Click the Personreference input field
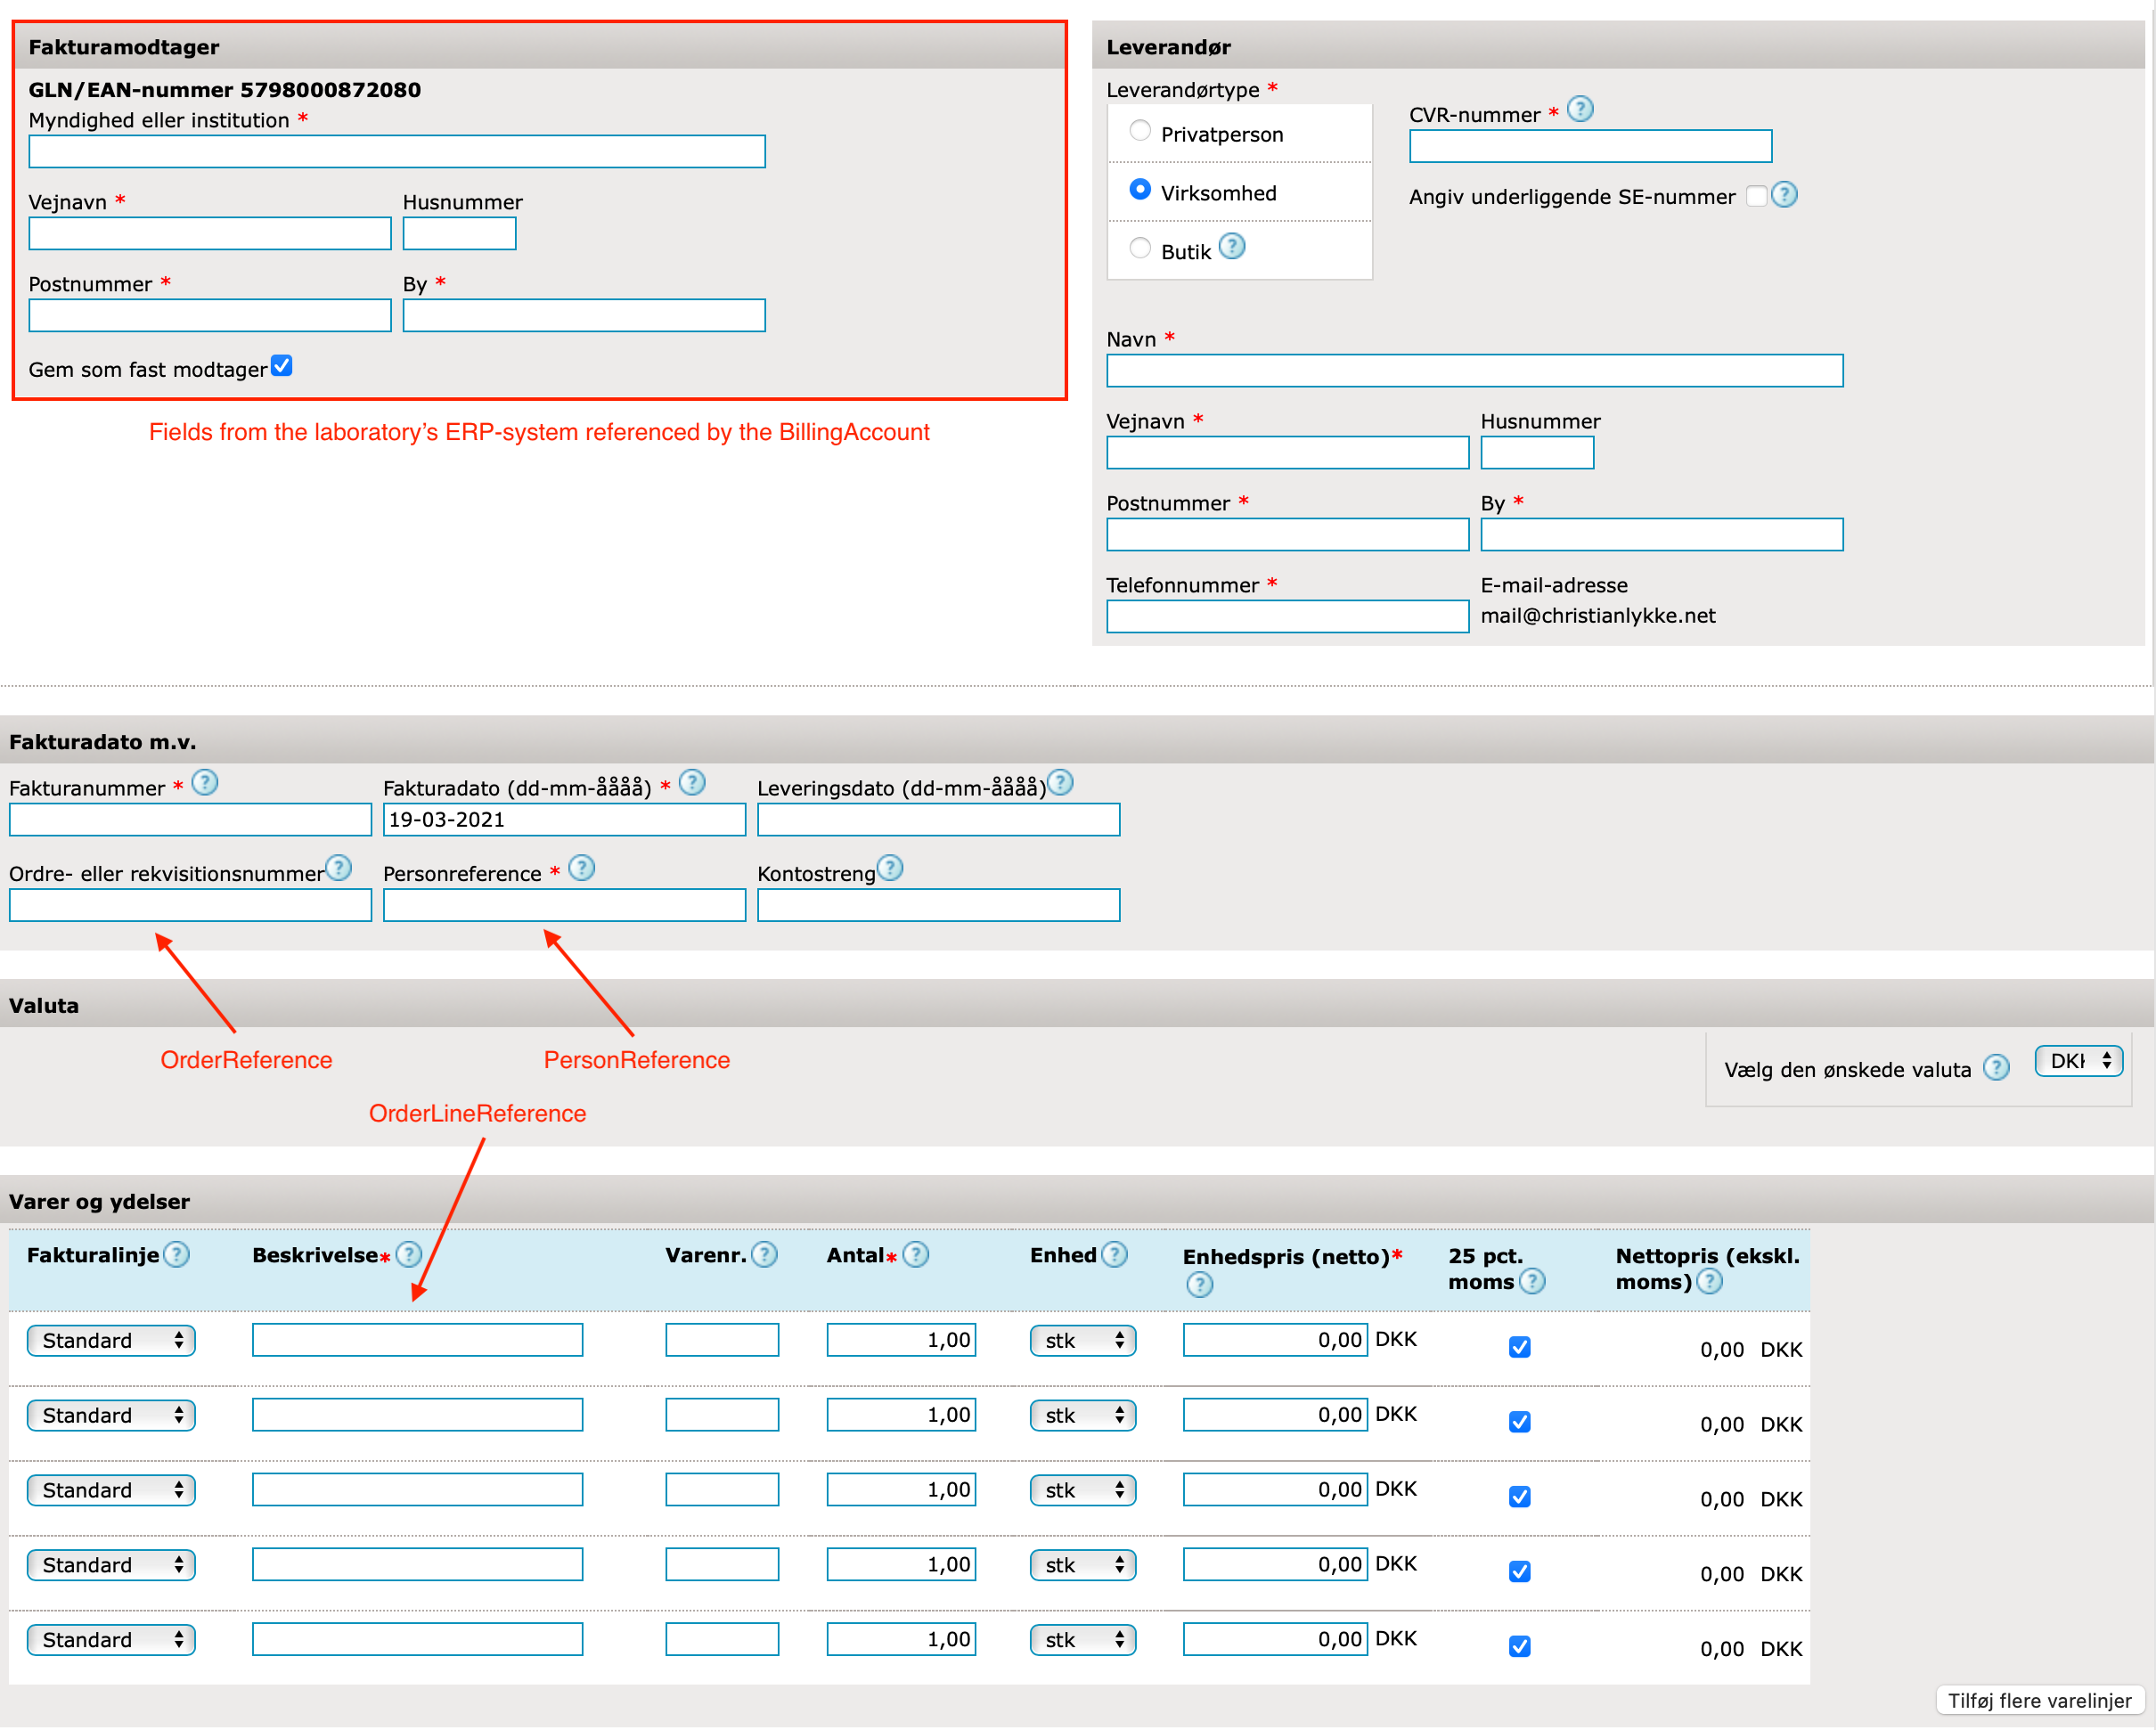This screenshot has width=2156, height=1730. (x=564, y=906)
